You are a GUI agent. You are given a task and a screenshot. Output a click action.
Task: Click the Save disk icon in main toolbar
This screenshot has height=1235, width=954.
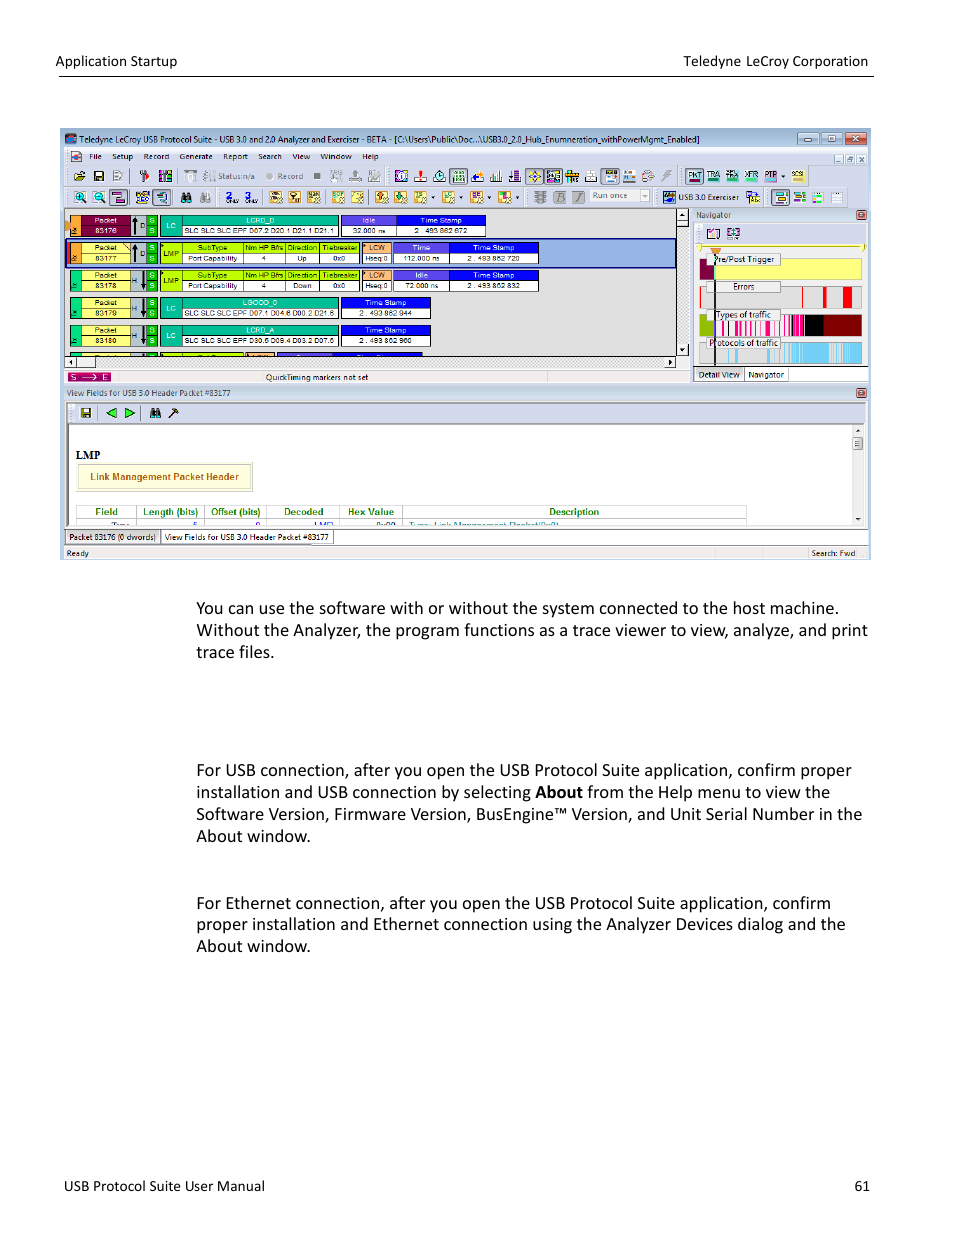[99, 176]
